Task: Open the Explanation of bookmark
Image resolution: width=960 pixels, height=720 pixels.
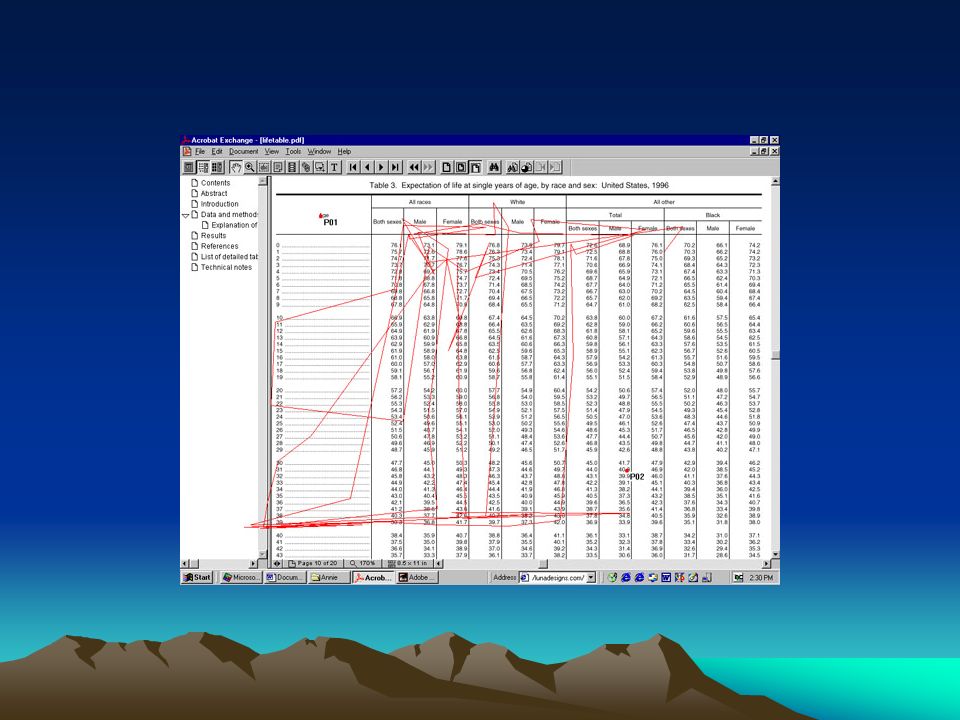Action: (x=234, y=225)
